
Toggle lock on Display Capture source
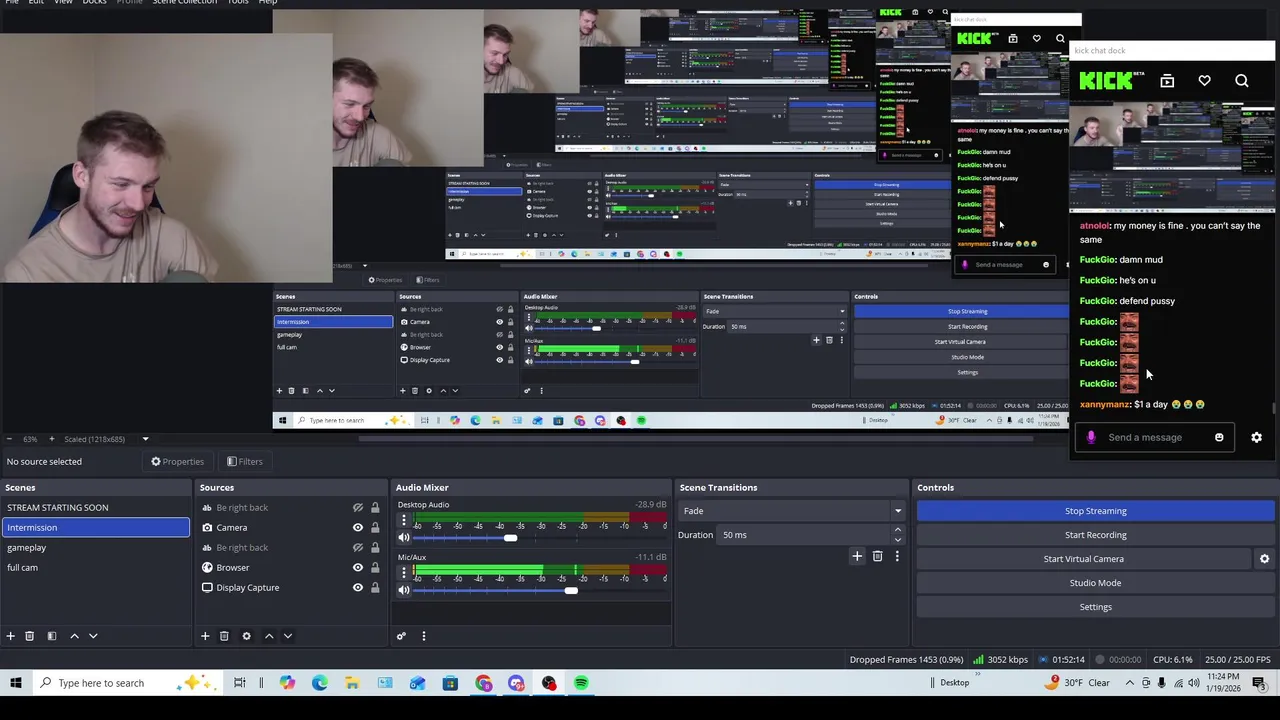[x=375, y=588]
